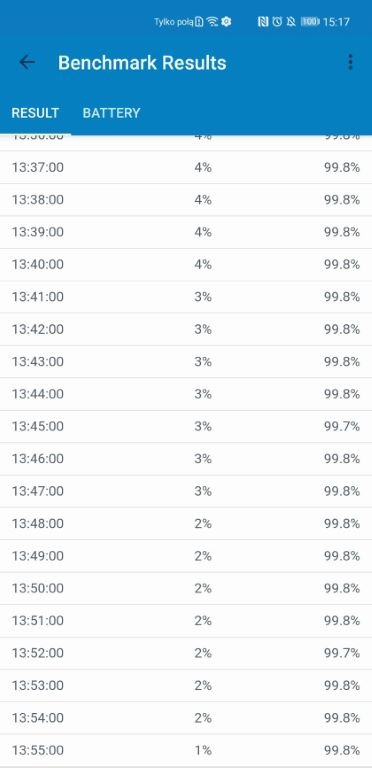Select the 13:50:00 timestamp entry
This screenshot has width=372, height=768.
(x=38, y=588)
